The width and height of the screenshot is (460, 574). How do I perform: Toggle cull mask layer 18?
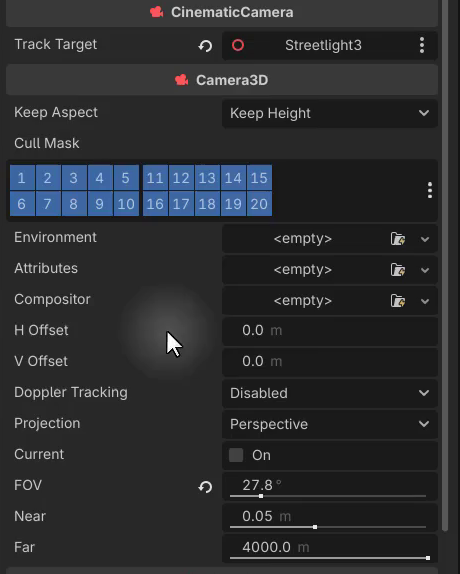click(x=207, y=204)
